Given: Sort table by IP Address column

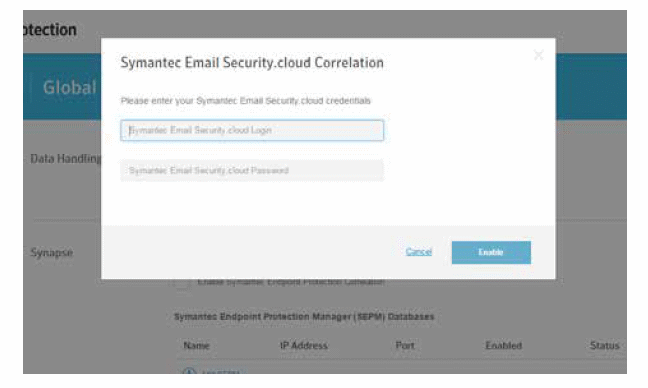Looking at the screenshot, I should tap(304, 345).
